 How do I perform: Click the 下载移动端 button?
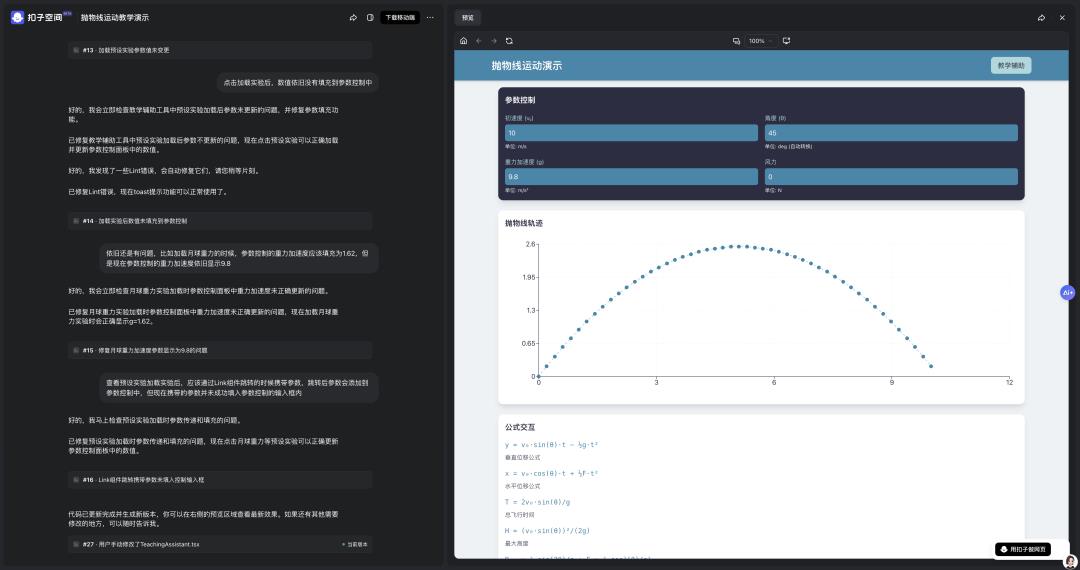pos(399,17)
